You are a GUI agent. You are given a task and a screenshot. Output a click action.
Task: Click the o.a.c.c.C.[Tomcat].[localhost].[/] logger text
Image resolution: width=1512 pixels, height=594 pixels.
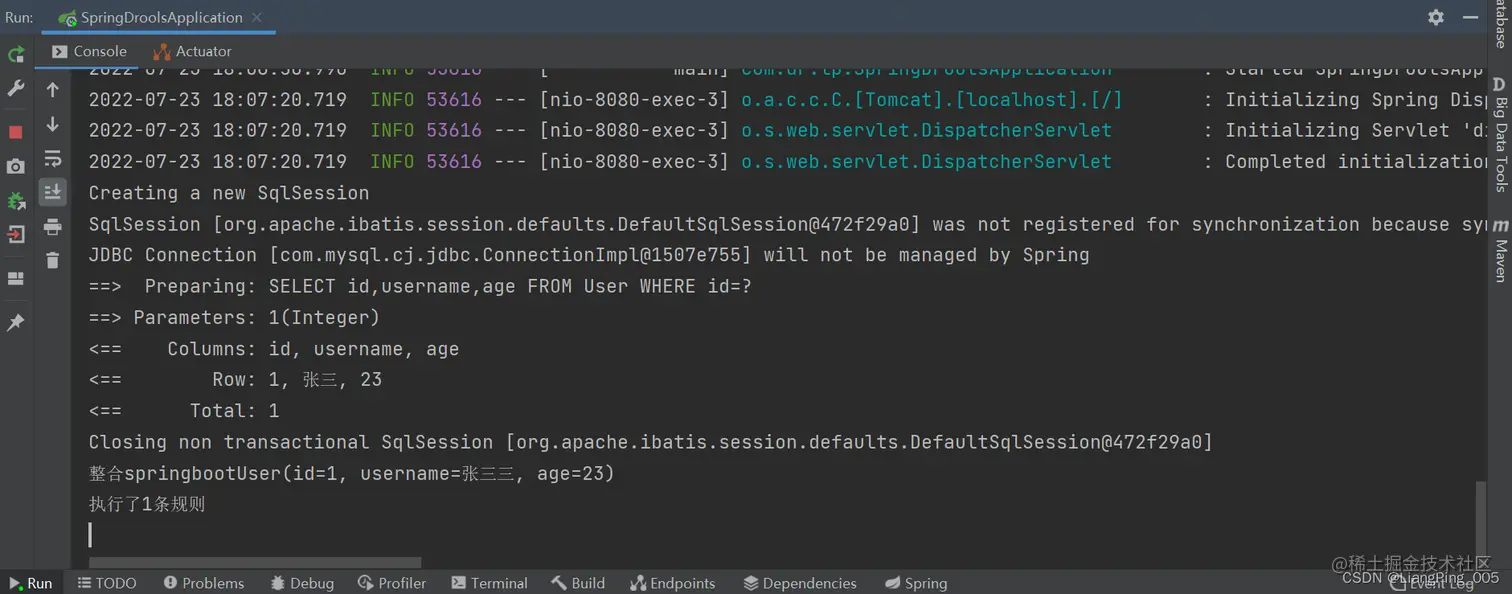(931, 100)
